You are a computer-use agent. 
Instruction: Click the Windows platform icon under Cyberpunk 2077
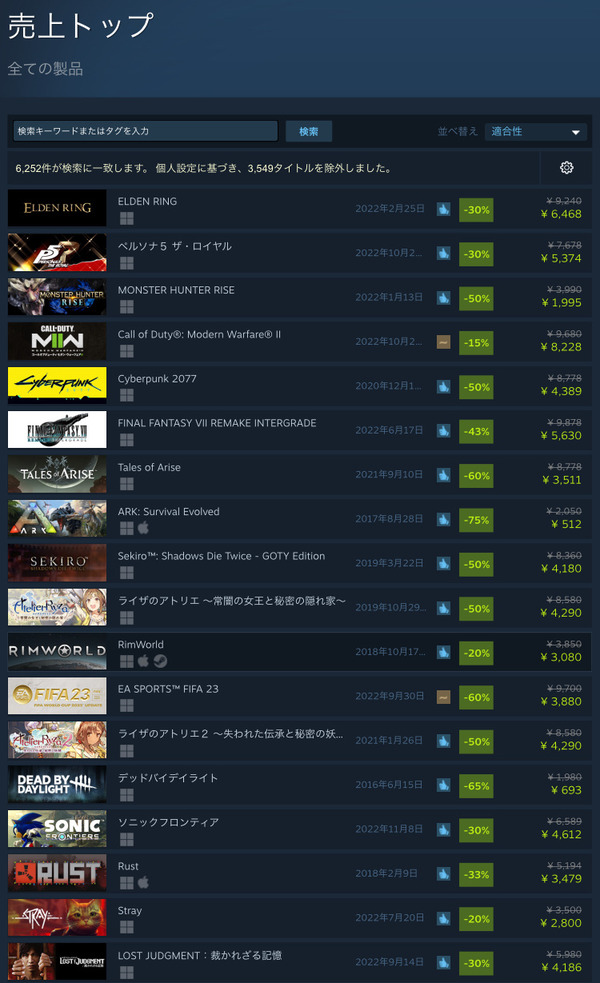click(127, 395)
